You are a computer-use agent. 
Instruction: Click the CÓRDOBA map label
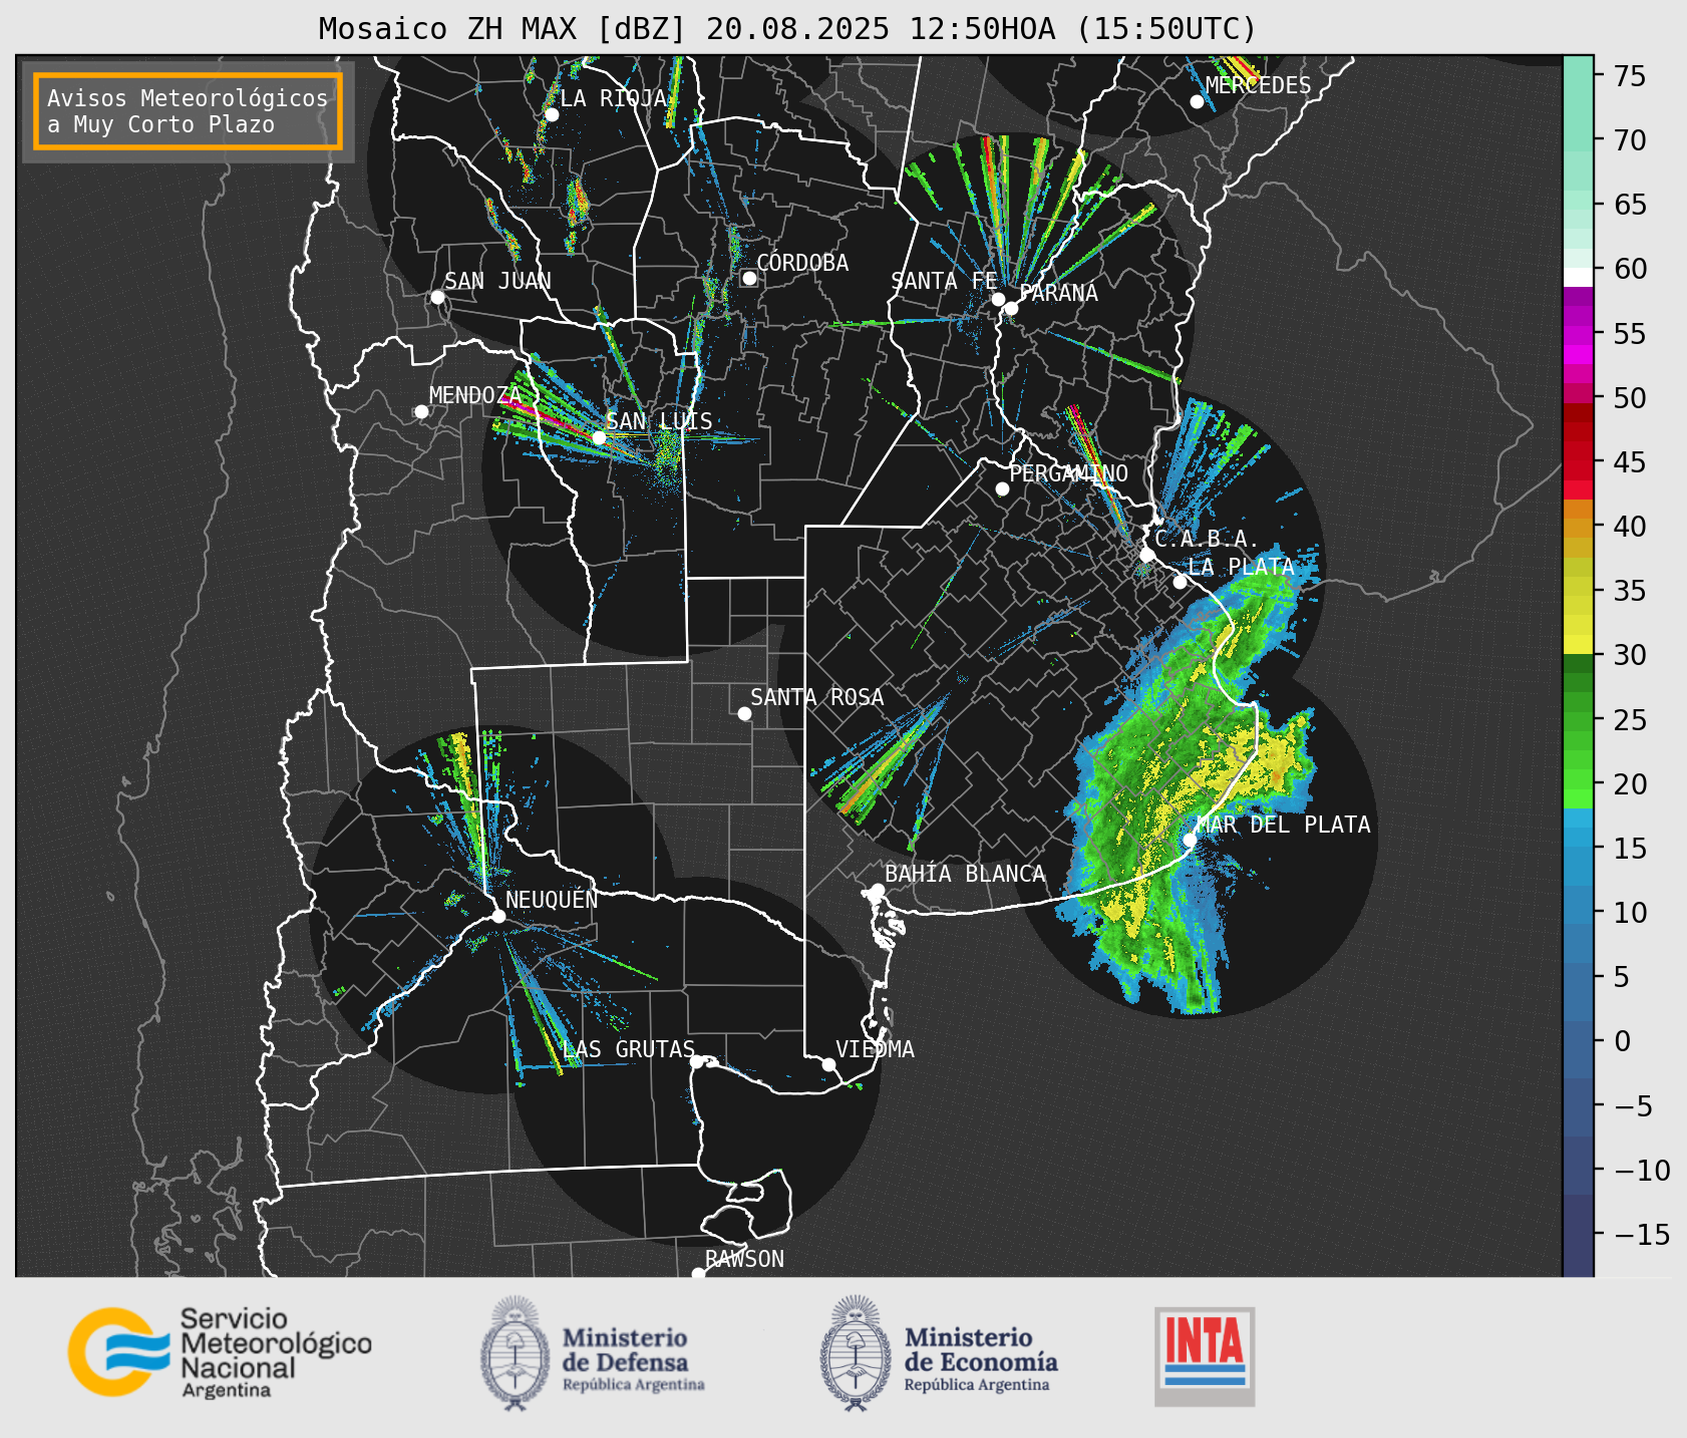click(803, 263)
